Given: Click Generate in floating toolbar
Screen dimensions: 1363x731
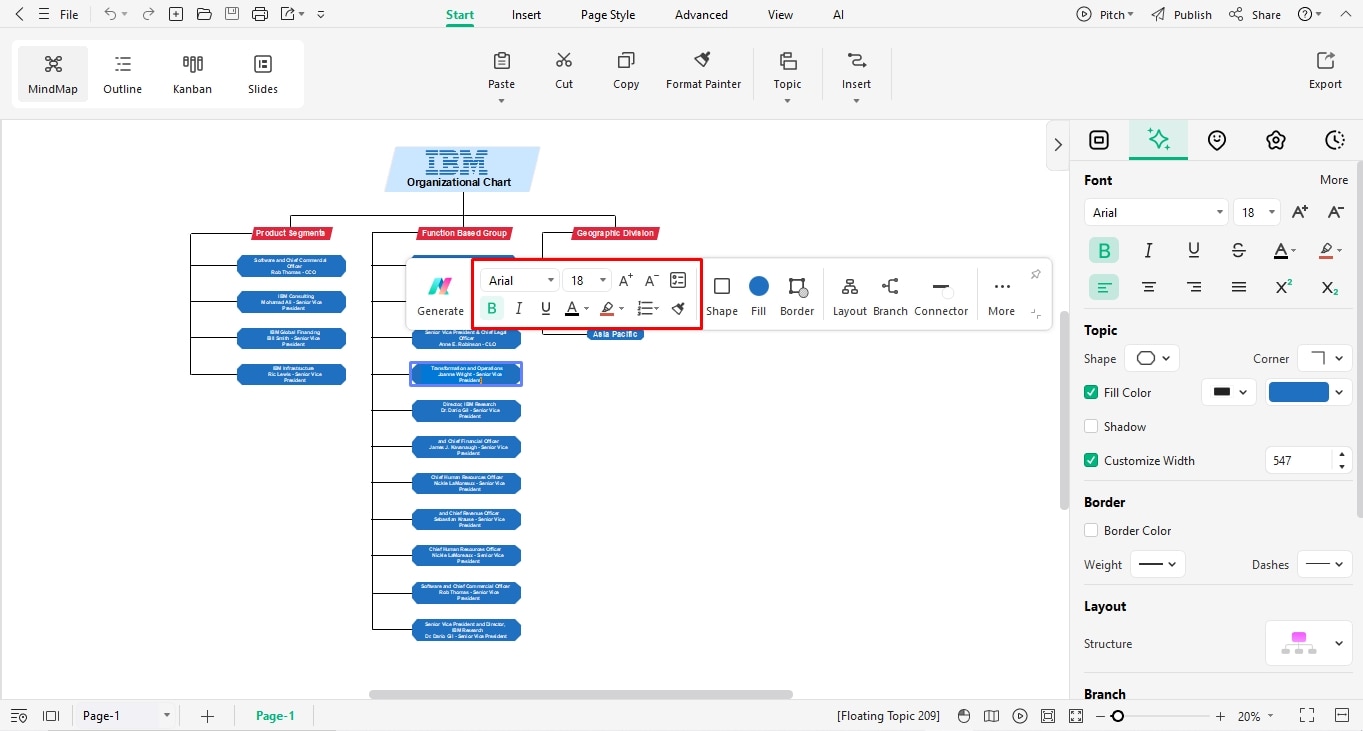Looking at the screenshot, I should pos(440,296).
